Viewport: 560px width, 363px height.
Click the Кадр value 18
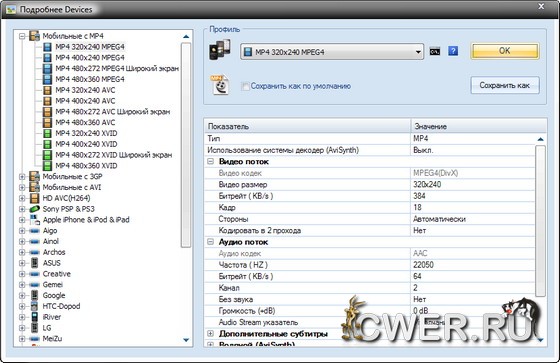click(x=417, y=207)
